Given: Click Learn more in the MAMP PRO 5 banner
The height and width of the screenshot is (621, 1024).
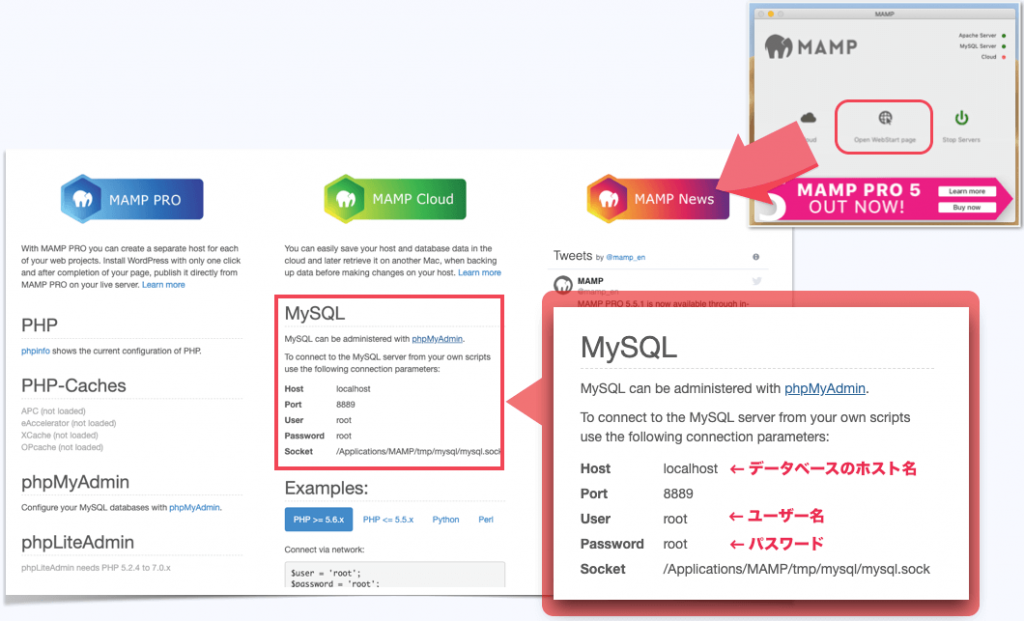Looking at the screenshot, I should coord(967,191).
